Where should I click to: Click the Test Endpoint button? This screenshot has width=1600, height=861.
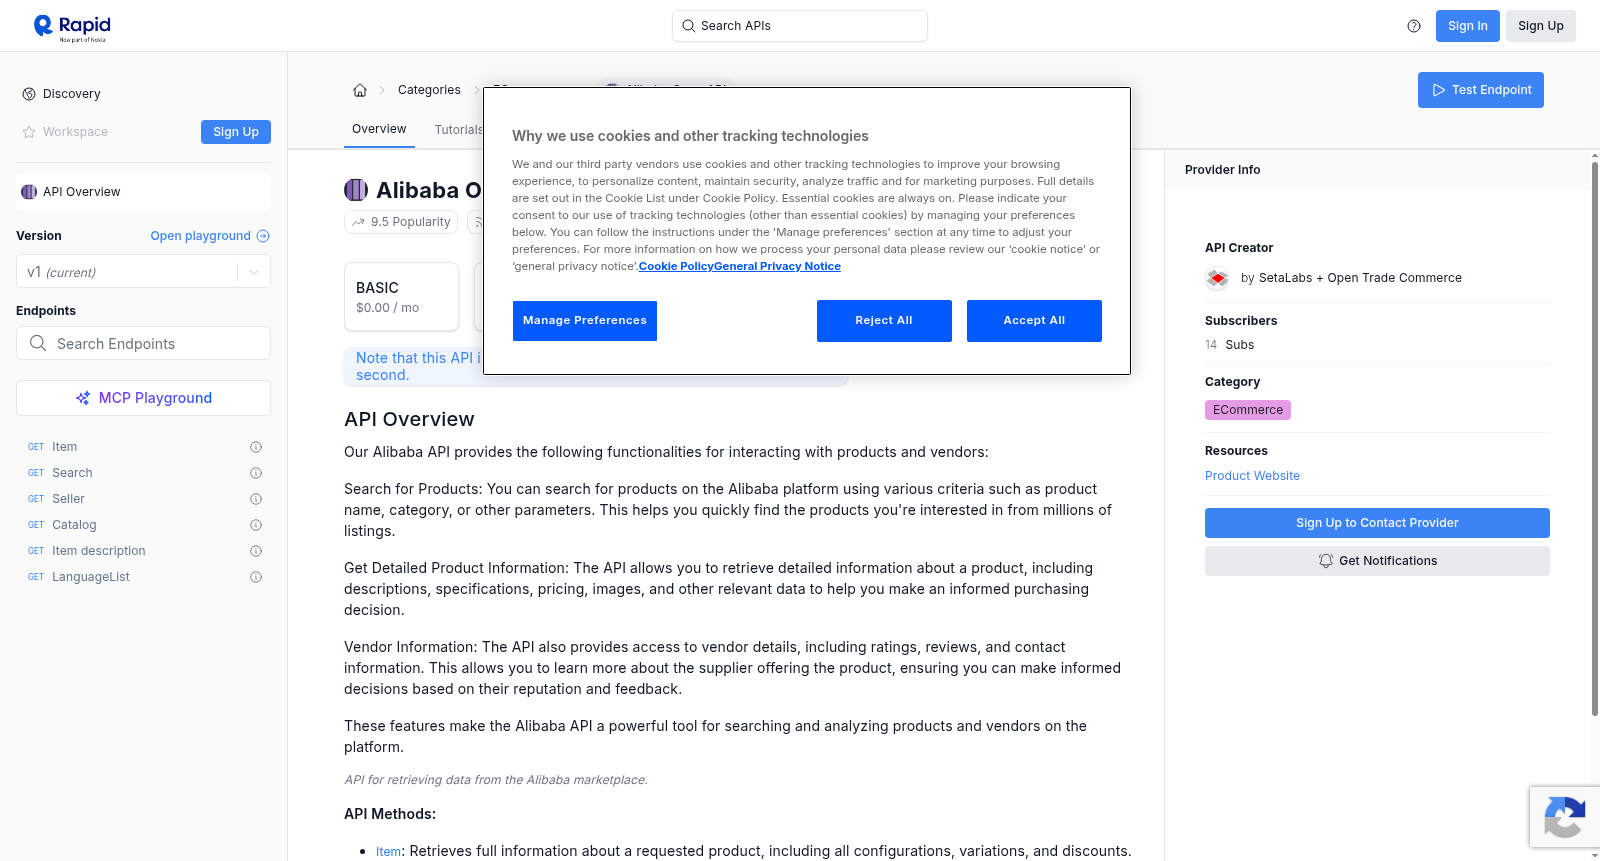point(1481,90)
